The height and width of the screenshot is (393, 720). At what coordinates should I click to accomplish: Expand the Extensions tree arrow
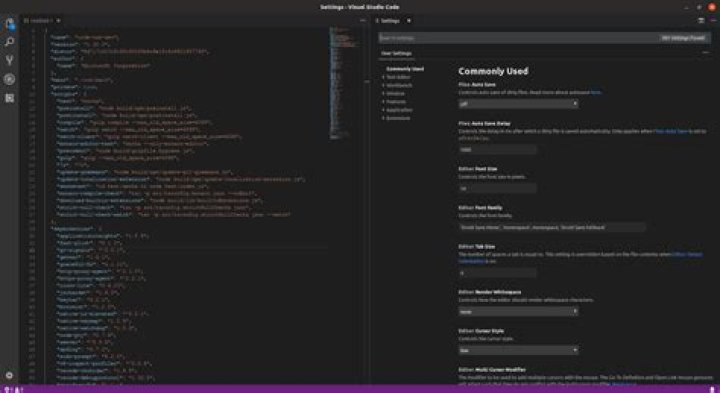point(383,118)
